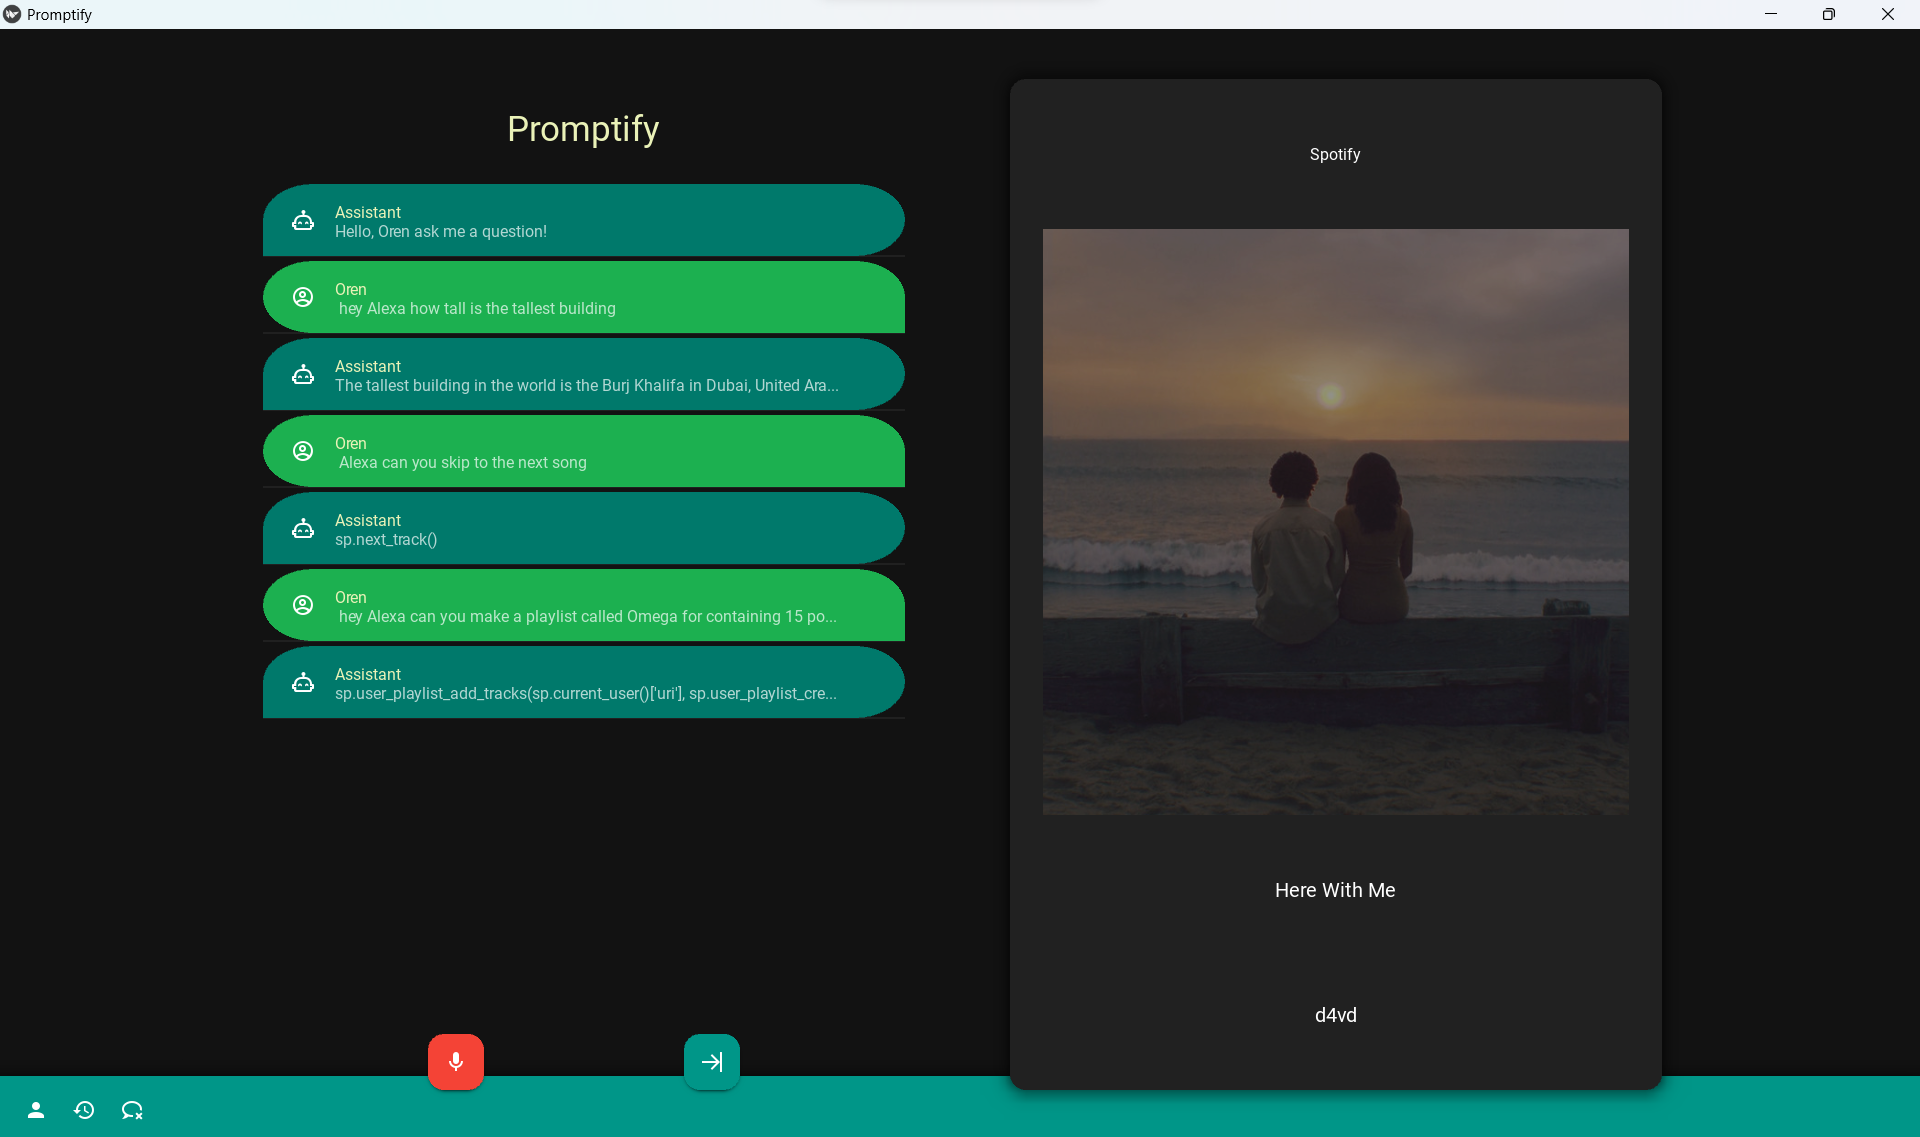The width and height of the screenshot is (1920, 1137).
Task: Click robot icon next to sp.next_track() message
Action: point(303,529)
